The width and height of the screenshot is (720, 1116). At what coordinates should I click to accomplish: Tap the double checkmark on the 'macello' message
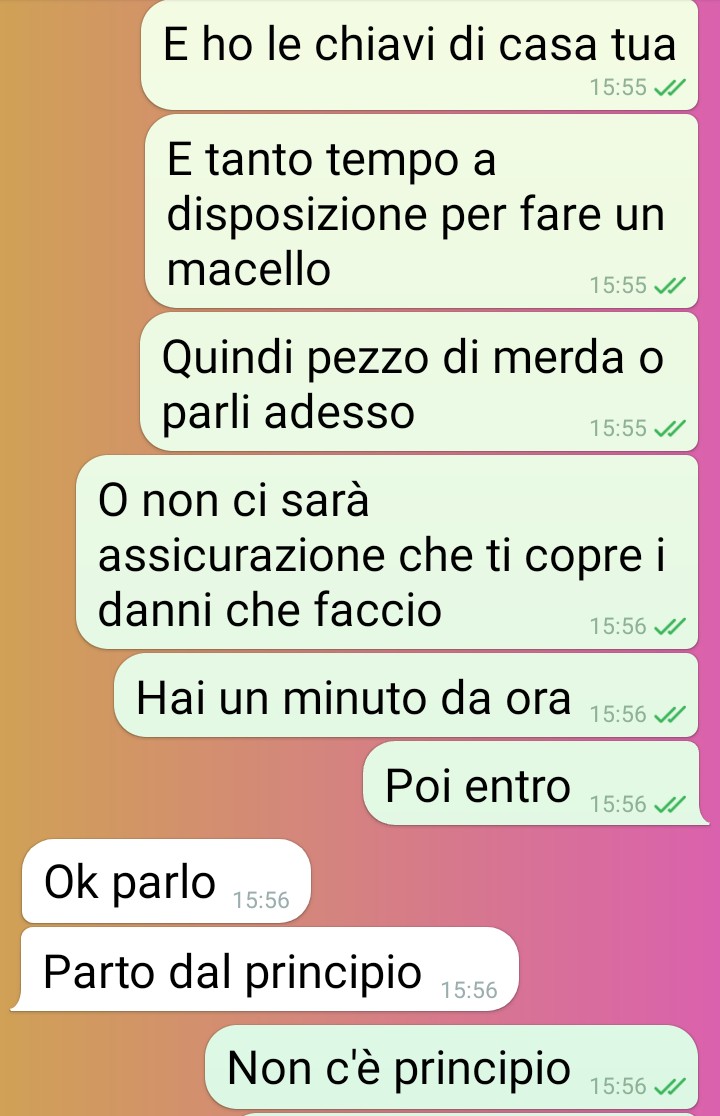[x=669, y=285]
